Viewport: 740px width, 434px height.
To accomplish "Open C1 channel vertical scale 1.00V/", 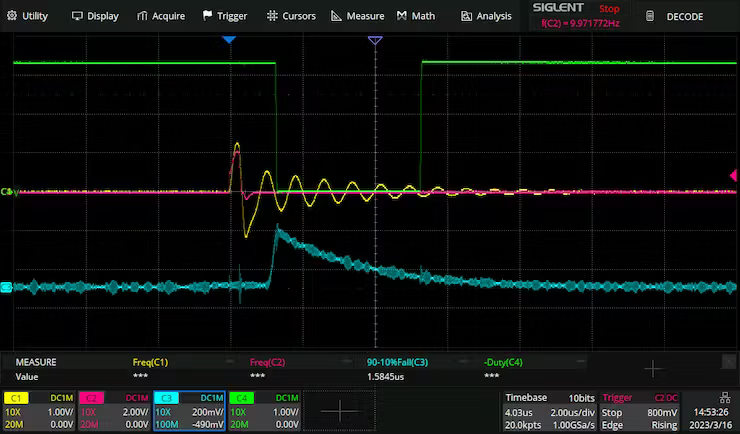I will tap(60, 412).
